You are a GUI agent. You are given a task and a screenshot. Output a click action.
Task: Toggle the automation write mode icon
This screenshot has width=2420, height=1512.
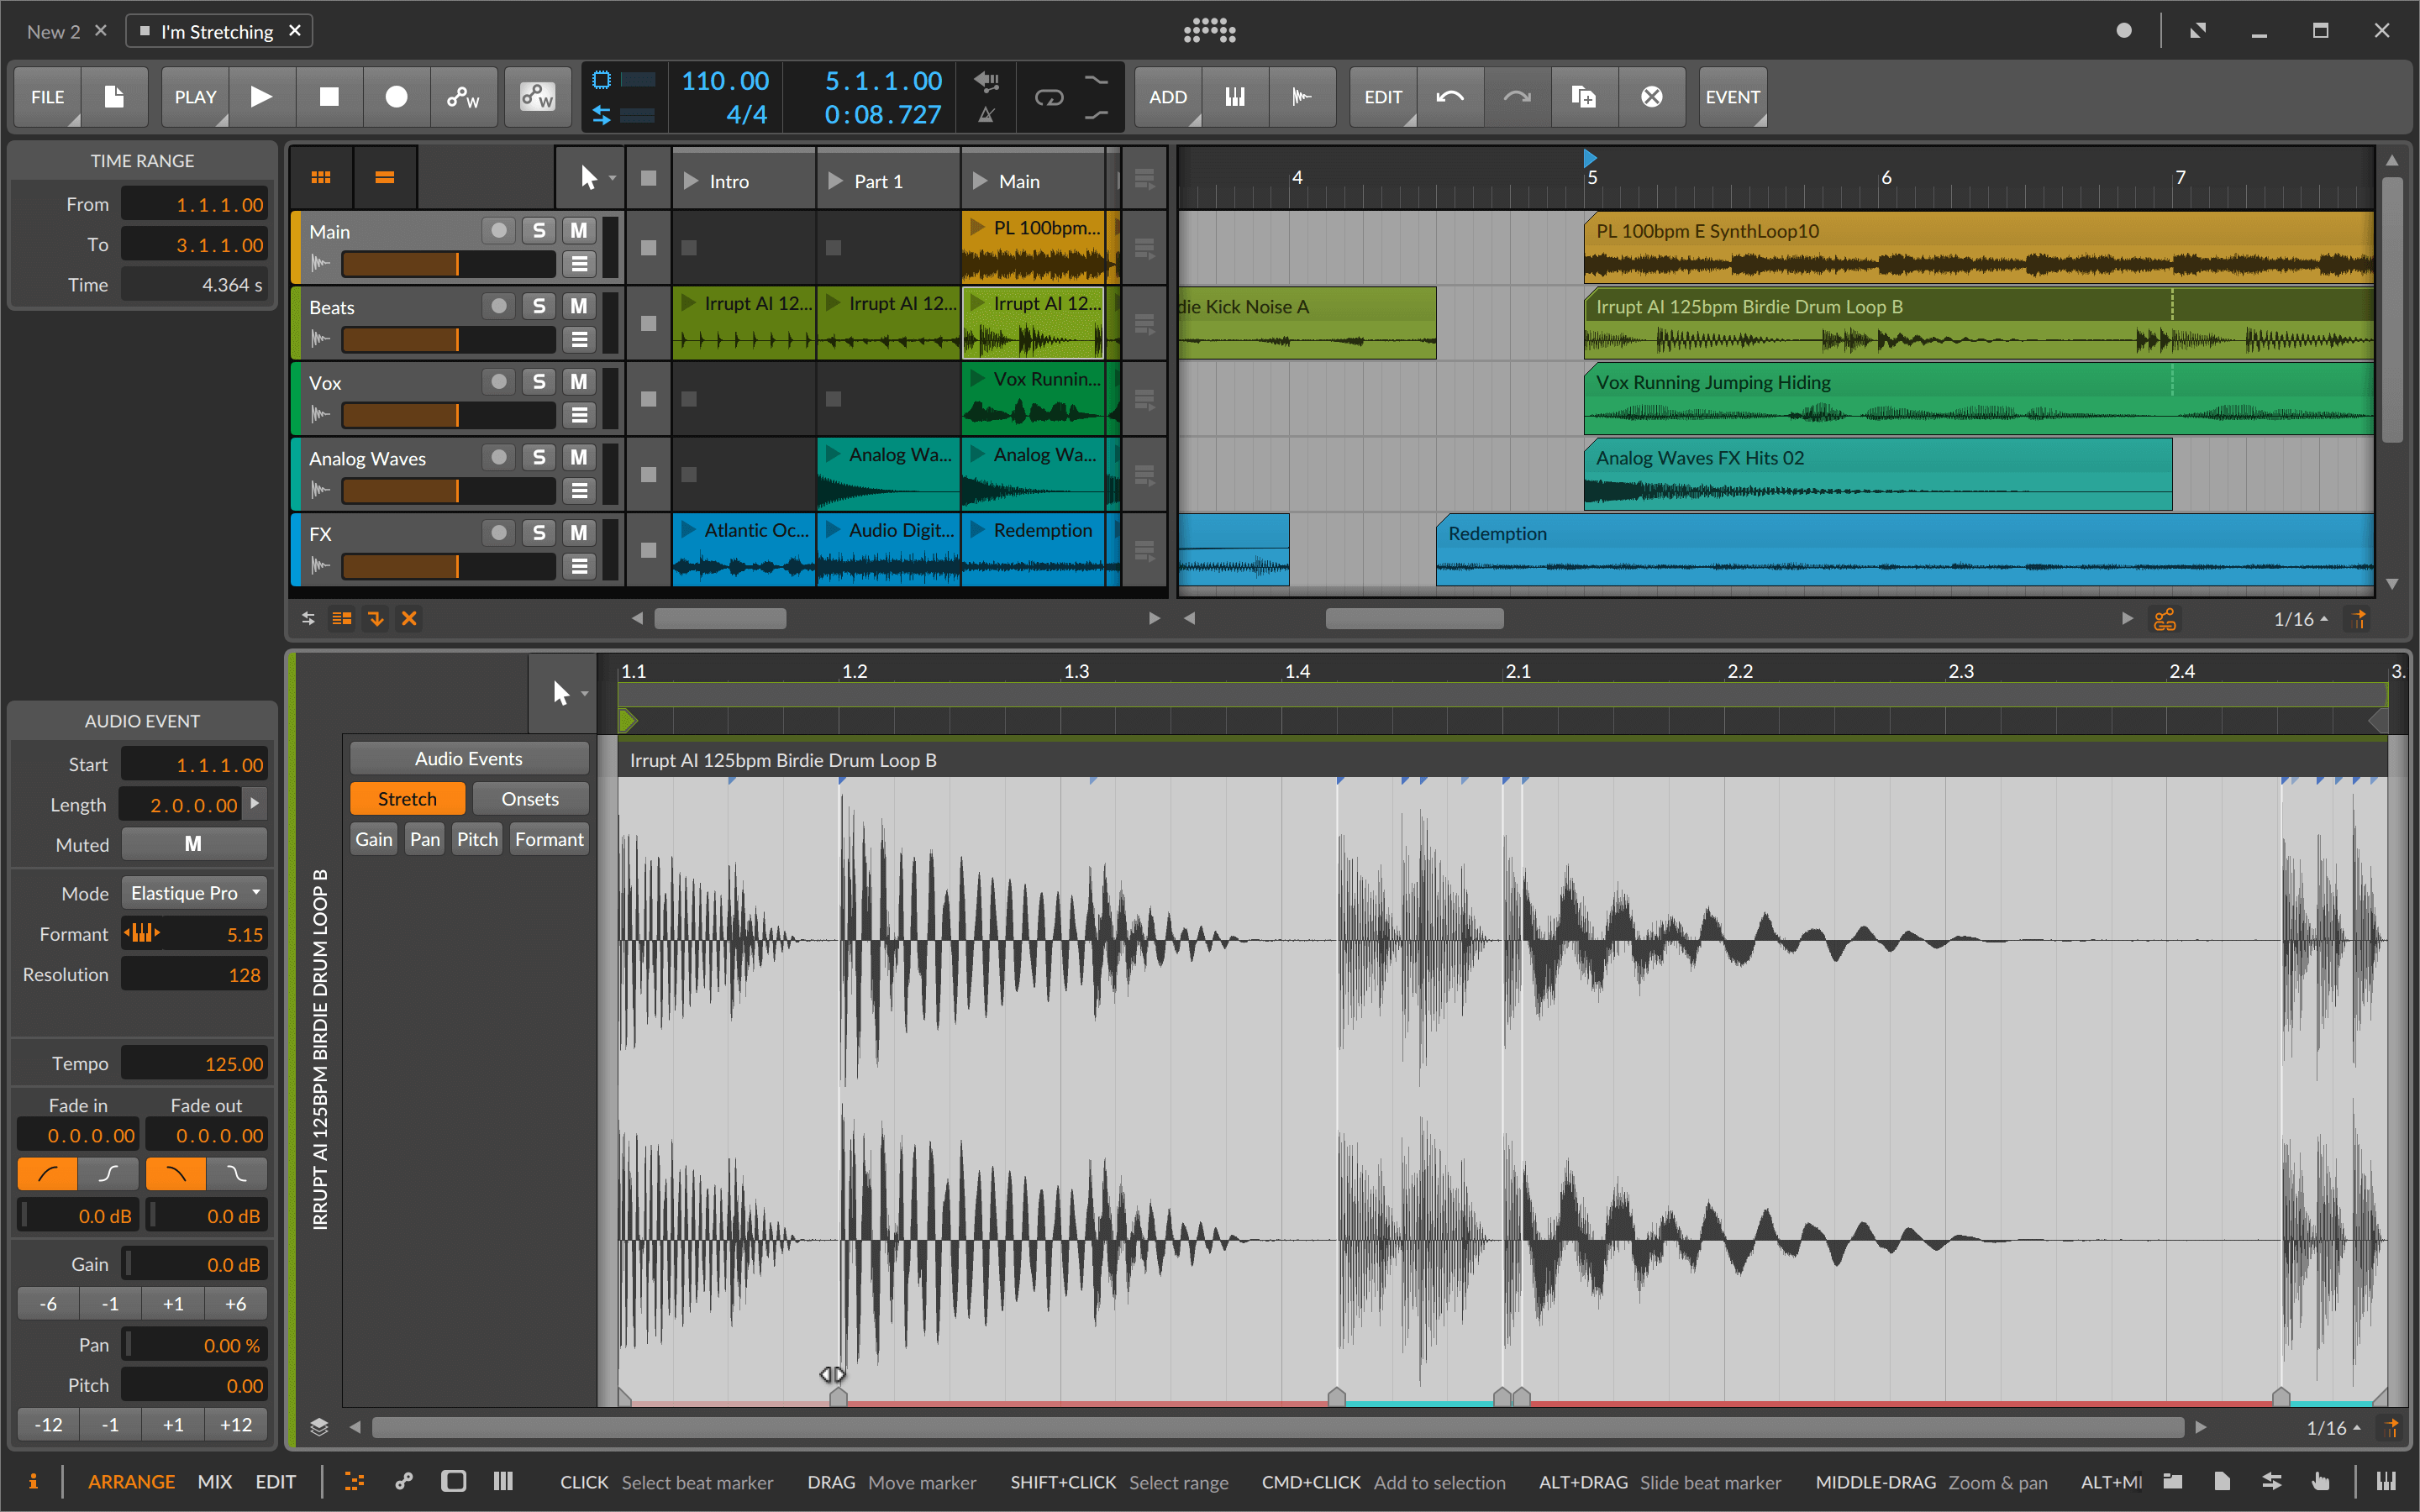point(463,97)
